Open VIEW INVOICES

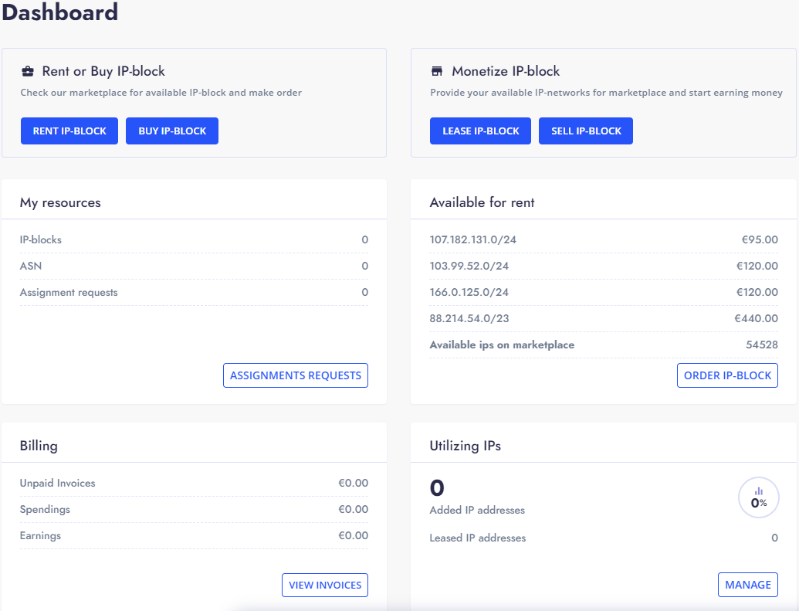click(325, 585)
